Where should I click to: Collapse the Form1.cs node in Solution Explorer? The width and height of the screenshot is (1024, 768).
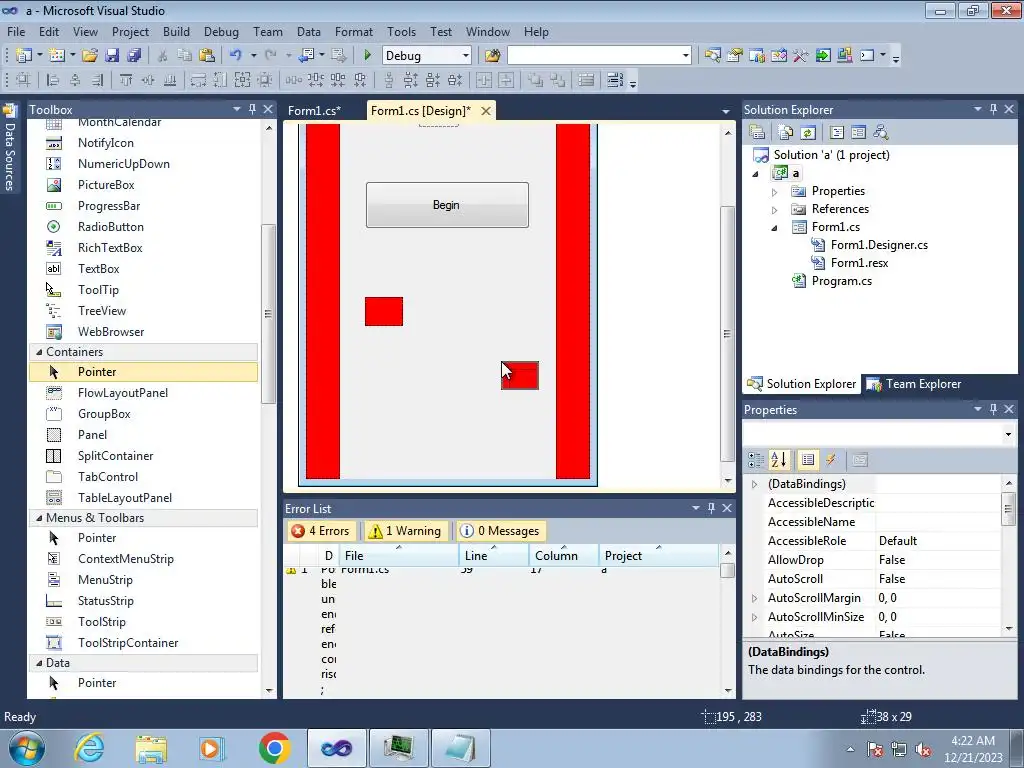pyautogui.click(x=775, y=228)
